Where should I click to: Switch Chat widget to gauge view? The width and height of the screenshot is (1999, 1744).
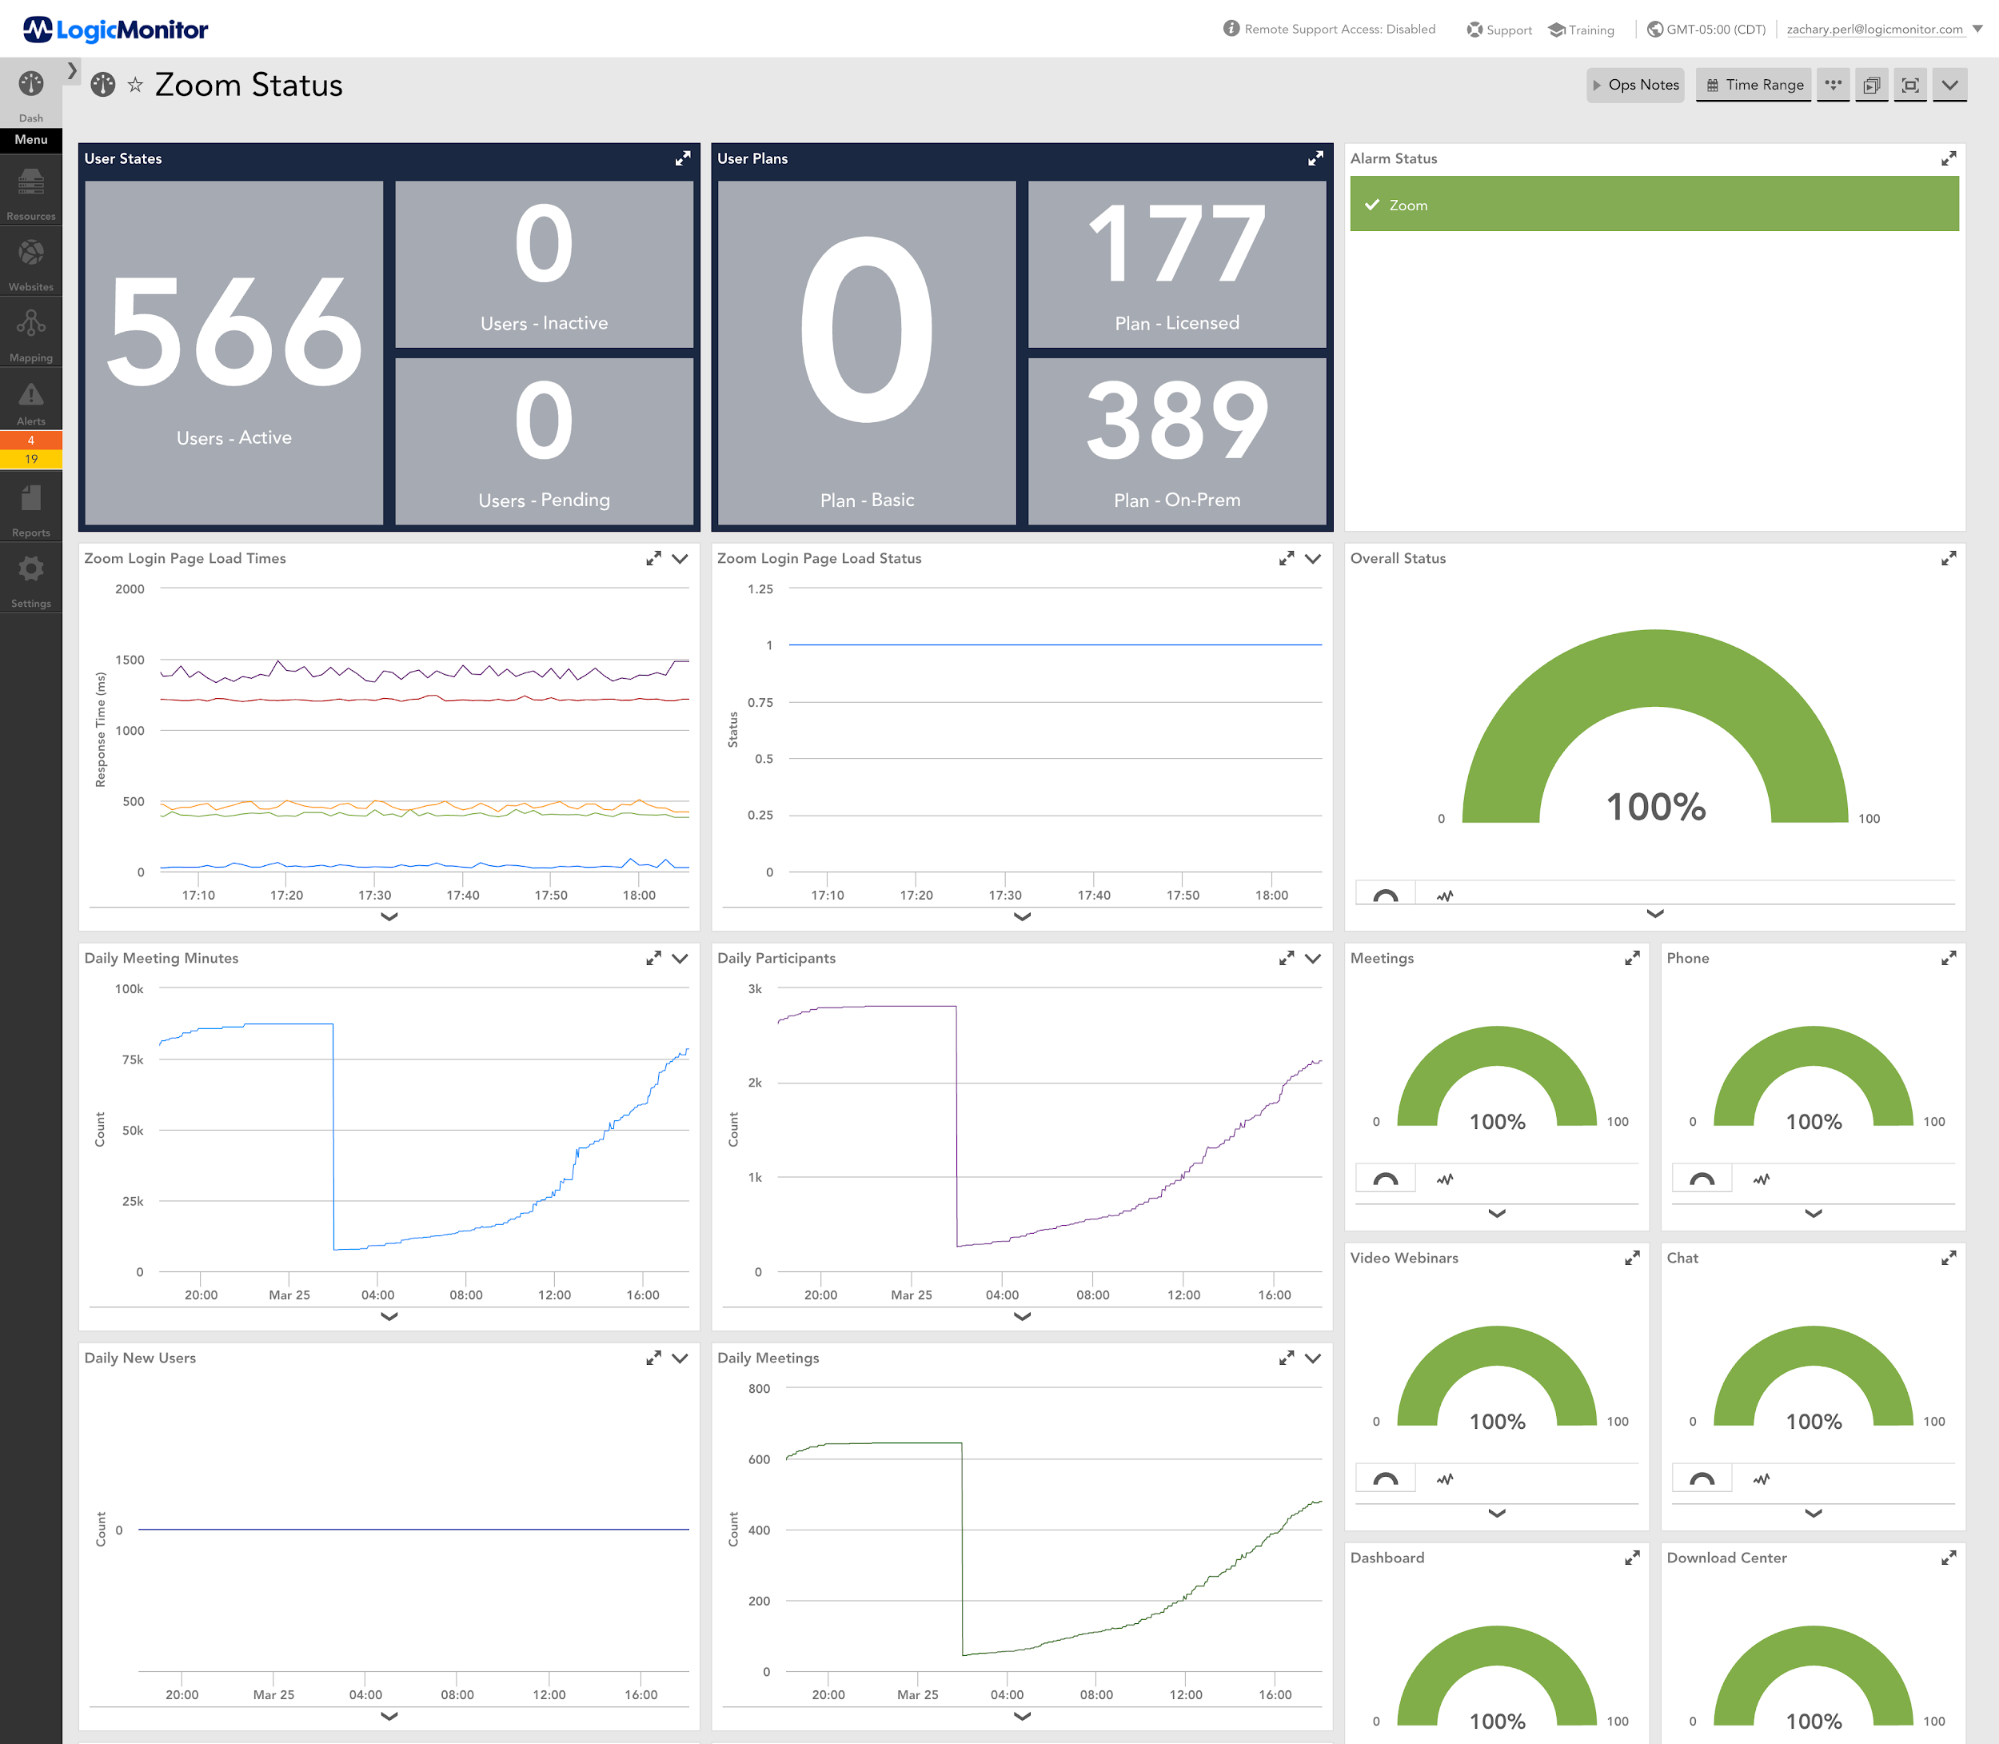[1702, 1479]
